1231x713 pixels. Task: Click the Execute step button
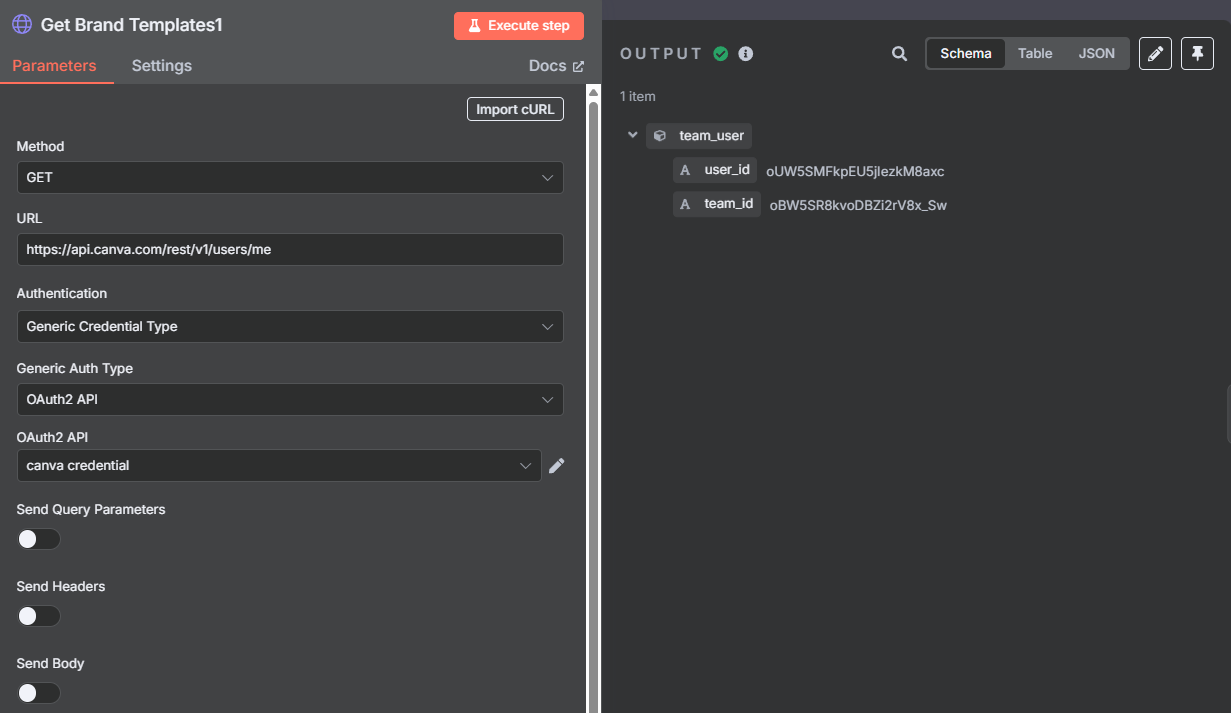pyautogui.click(x=518, y=26)
